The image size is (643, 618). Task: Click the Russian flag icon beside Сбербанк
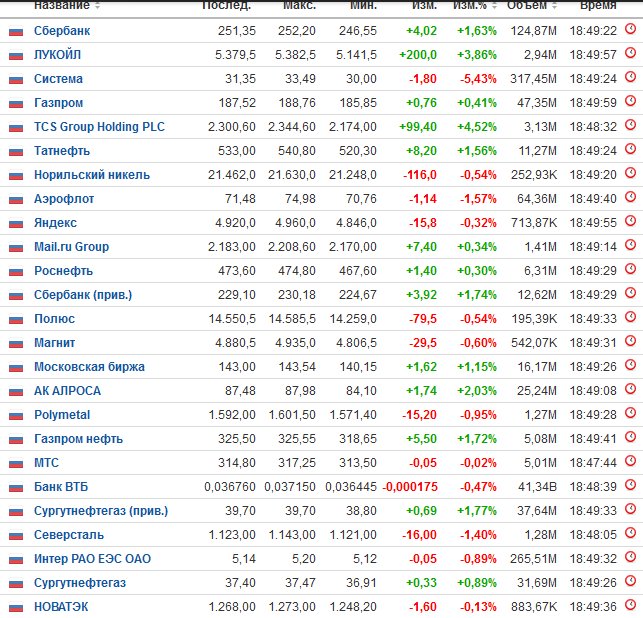pyautogui.click(x=16, y=31)
